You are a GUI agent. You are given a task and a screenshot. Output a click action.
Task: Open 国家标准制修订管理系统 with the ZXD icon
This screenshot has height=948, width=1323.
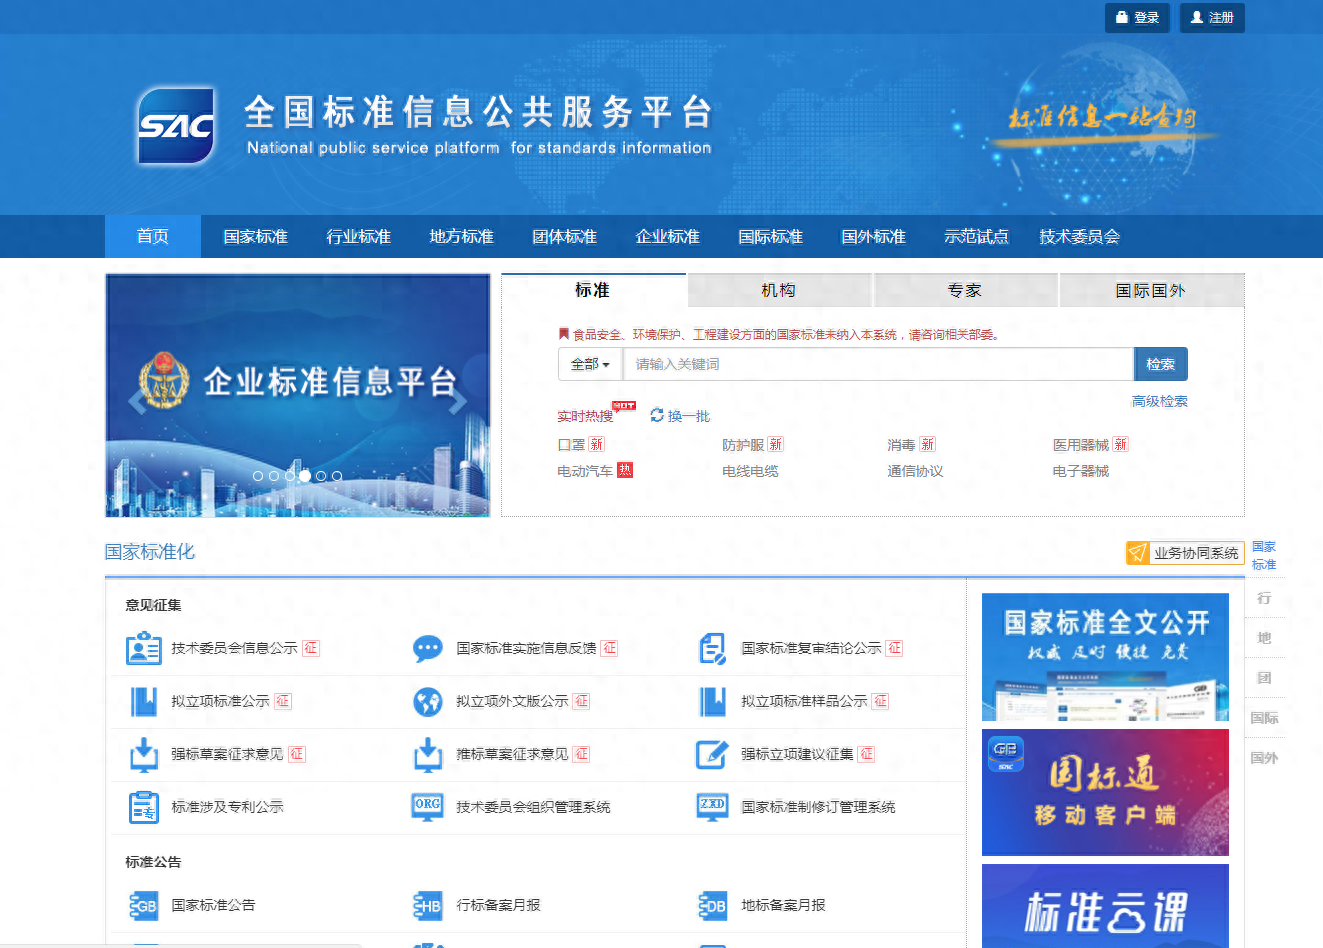coord(712,807)
